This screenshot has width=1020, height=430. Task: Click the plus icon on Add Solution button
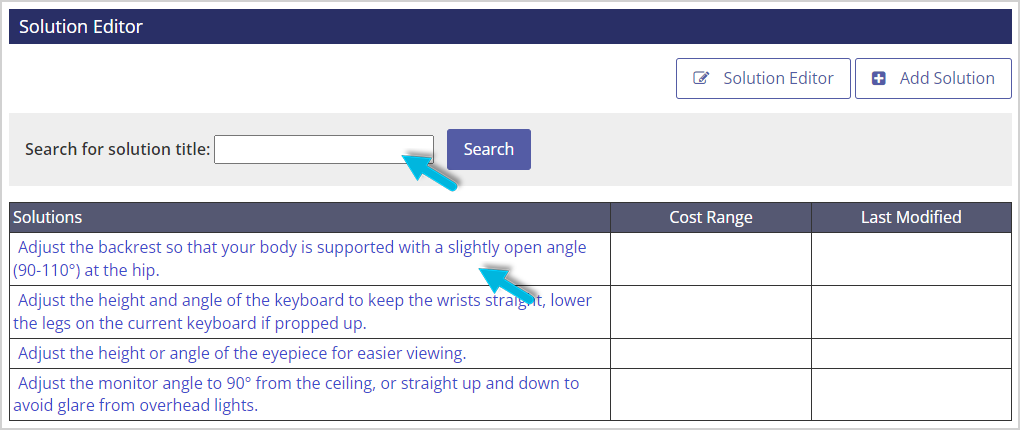(879, 79)
